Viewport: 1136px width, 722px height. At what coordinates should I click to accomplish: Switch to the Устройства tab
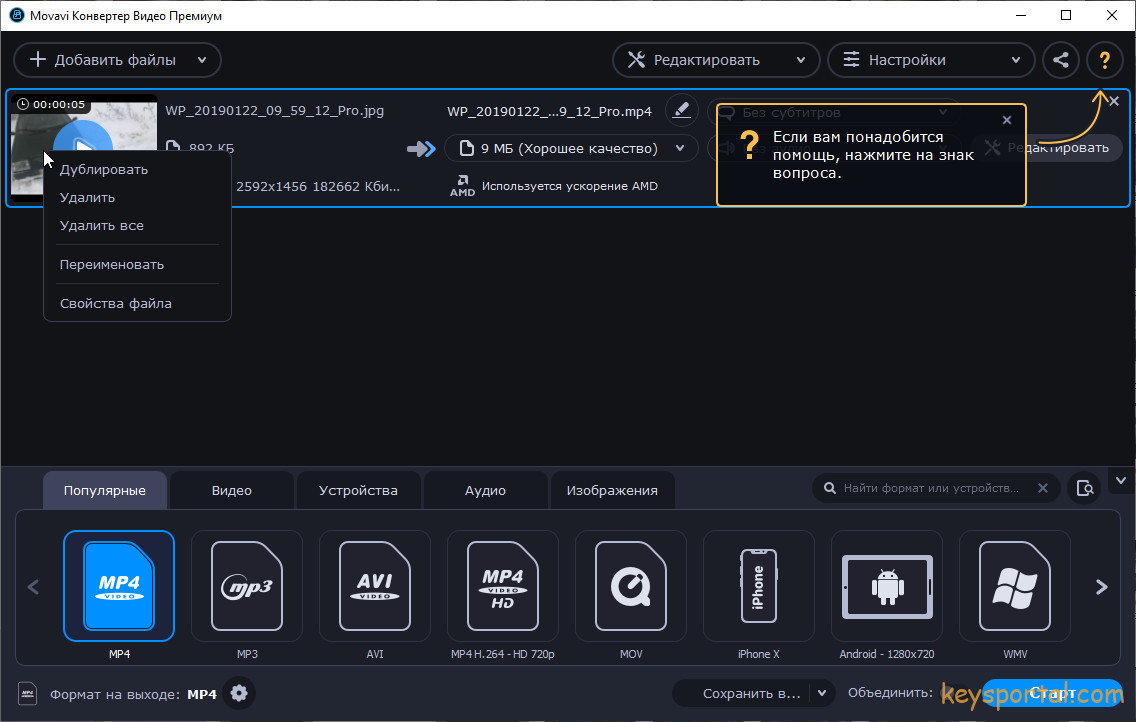coord(358,491)
